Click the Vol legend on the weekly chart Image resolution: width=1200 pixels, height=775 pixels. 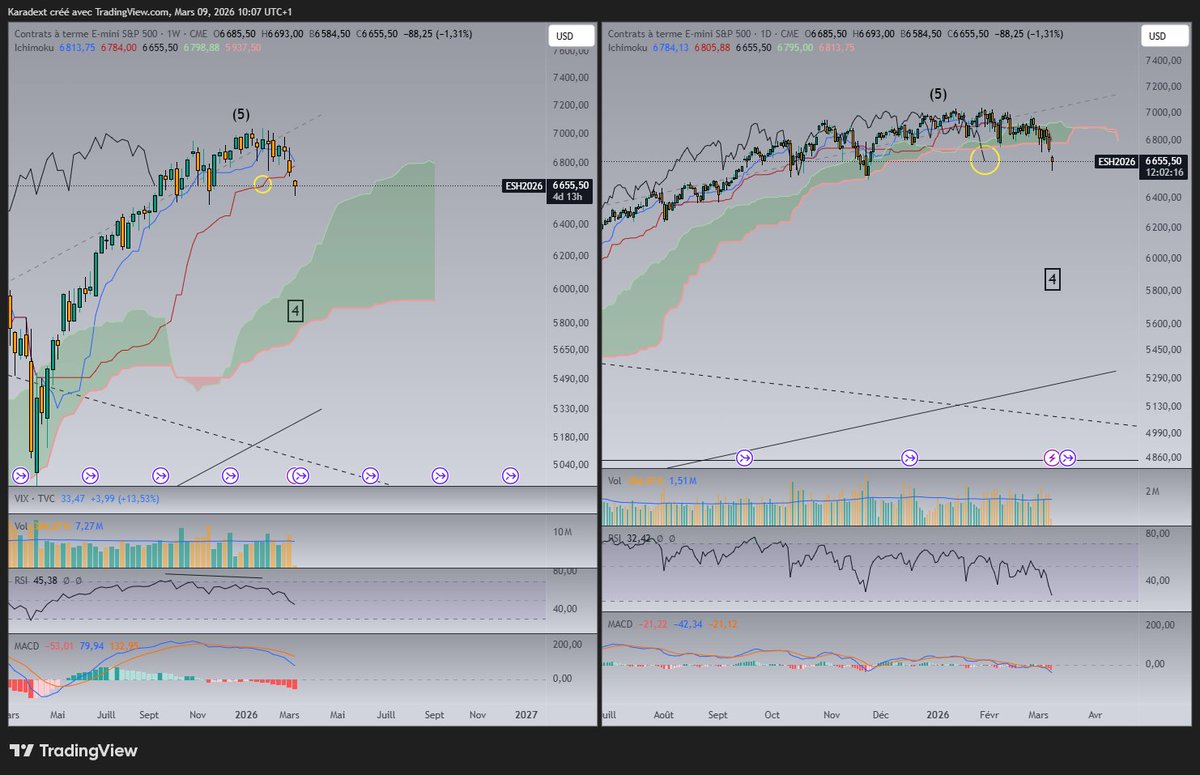pyautogui.click(x=20, y=525)
